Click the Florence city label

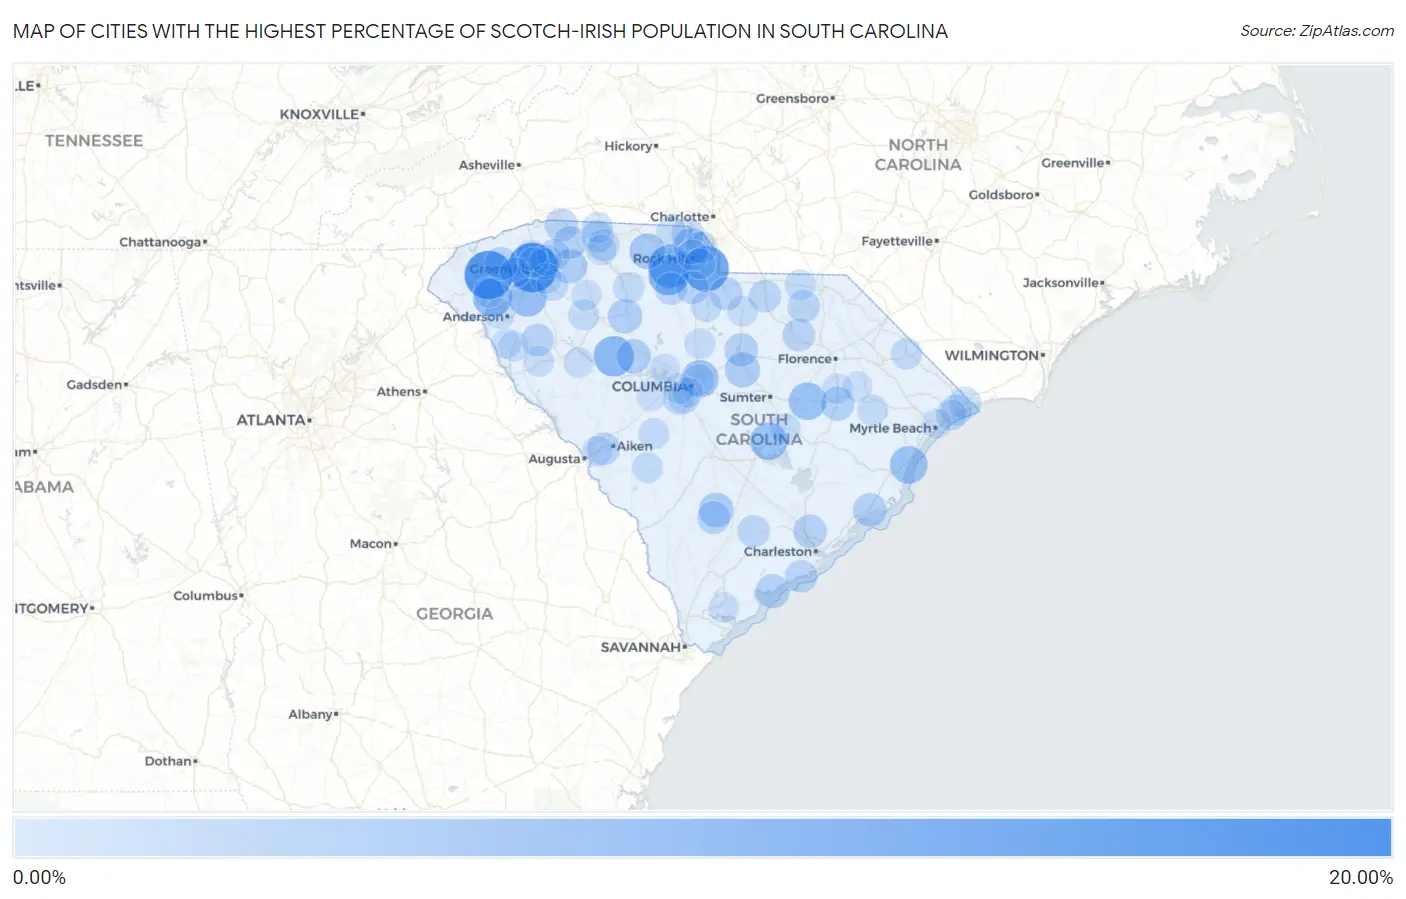tap(804, 359)
